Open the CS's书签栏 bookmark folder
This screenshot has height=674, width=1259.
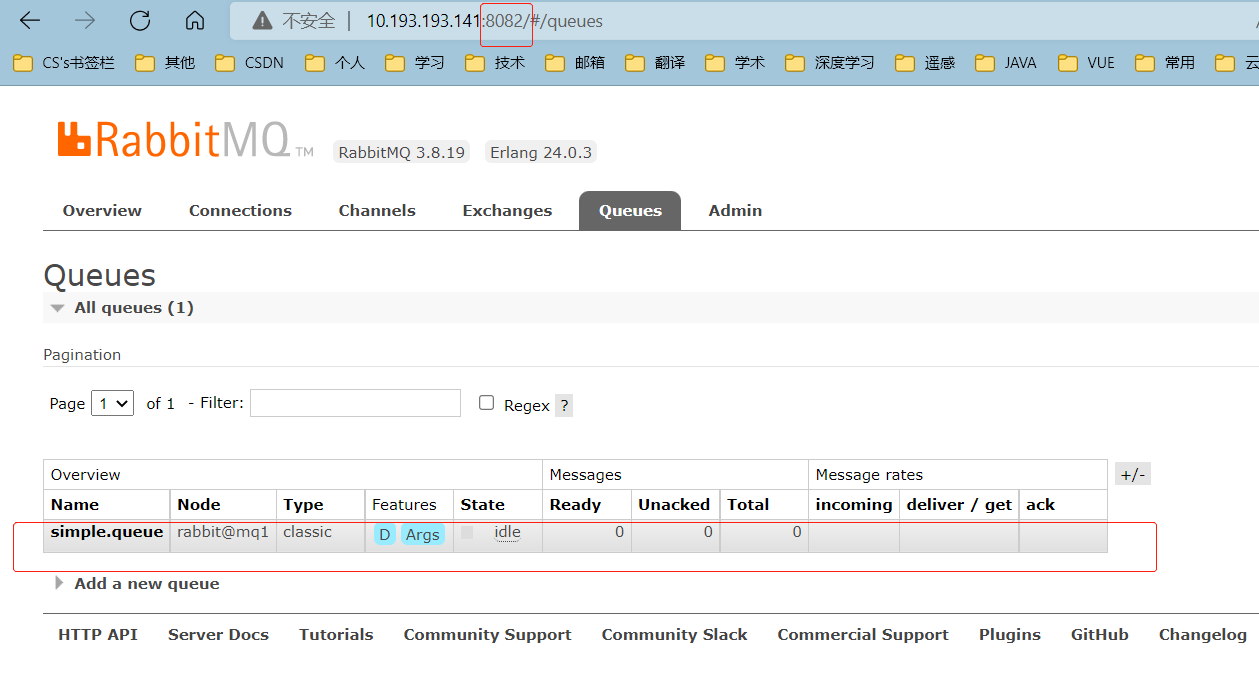pyautogui.click(x=64, y=62)
